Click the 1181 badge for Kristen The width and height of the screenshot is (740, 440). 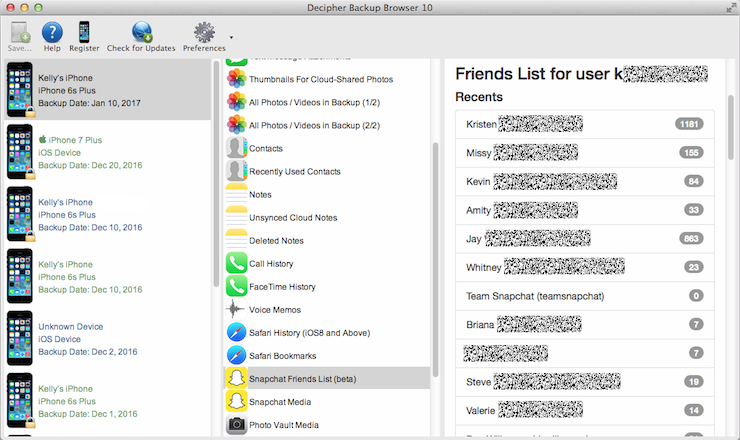point(689,124)
